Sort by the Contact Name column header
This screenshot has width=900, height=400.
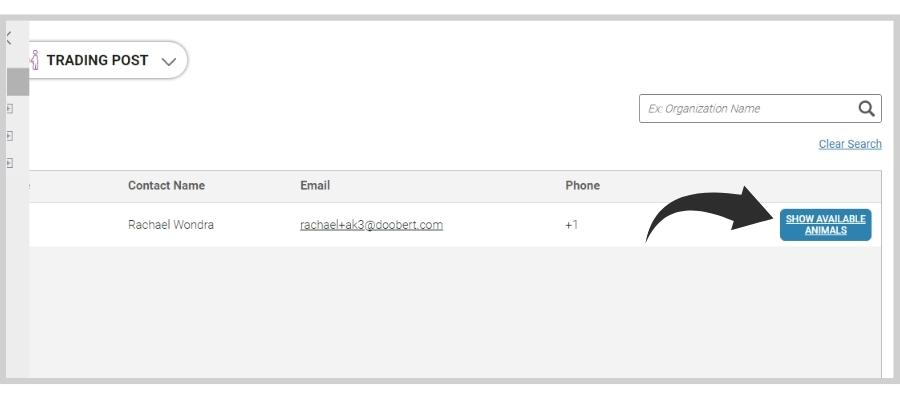click(165, 186)
